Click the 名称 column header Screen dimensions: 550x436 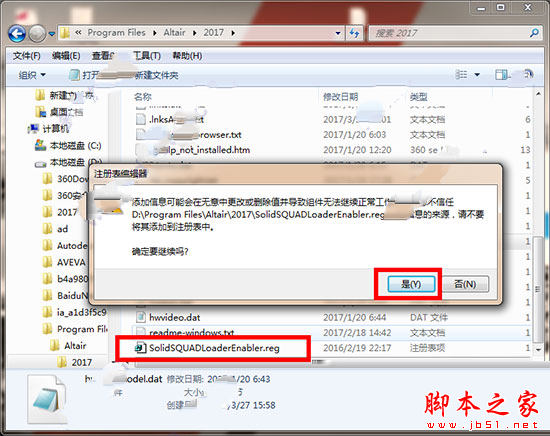(x=143, y=96)
